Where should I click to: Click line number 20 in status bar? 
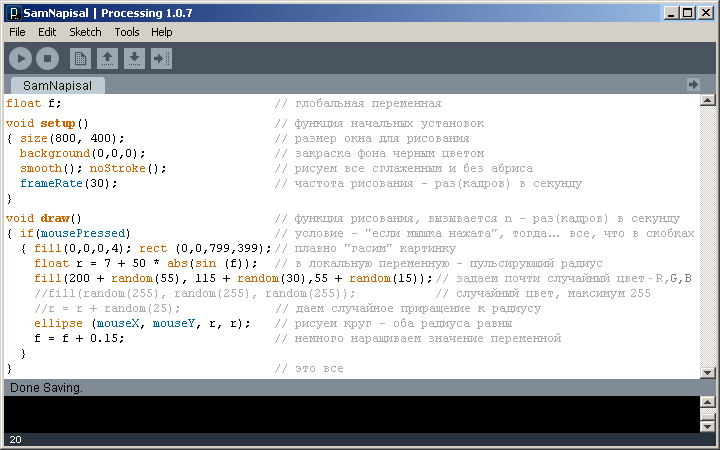coord(15,440)
